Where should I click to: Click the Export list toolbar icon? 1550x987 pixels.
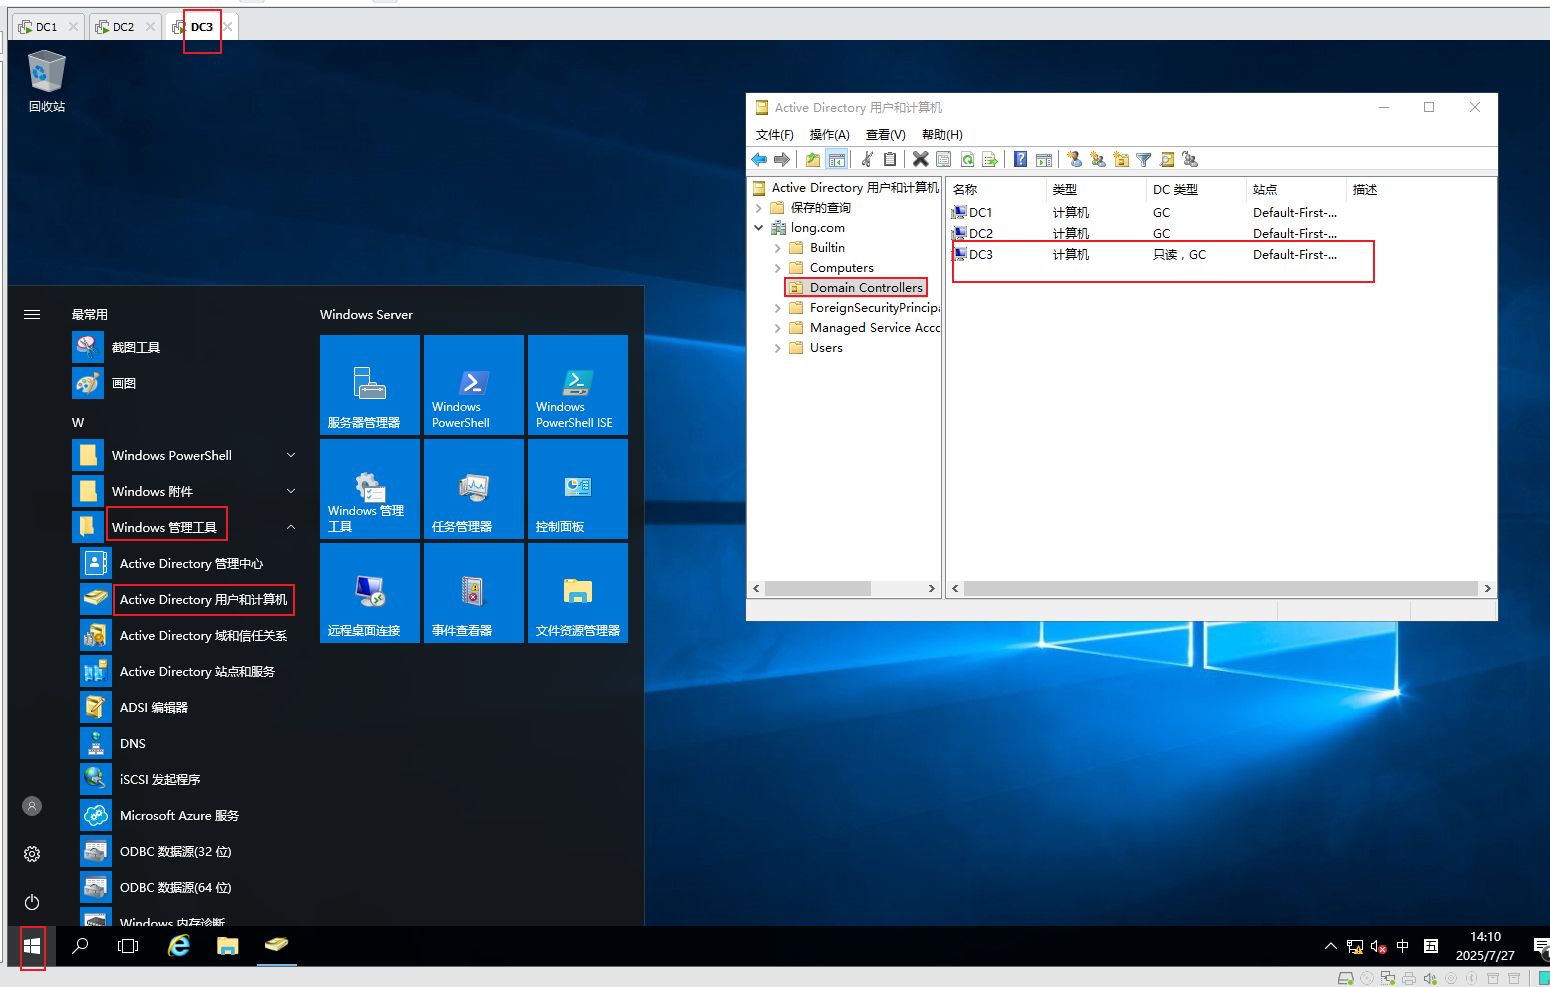click(990, 159)
